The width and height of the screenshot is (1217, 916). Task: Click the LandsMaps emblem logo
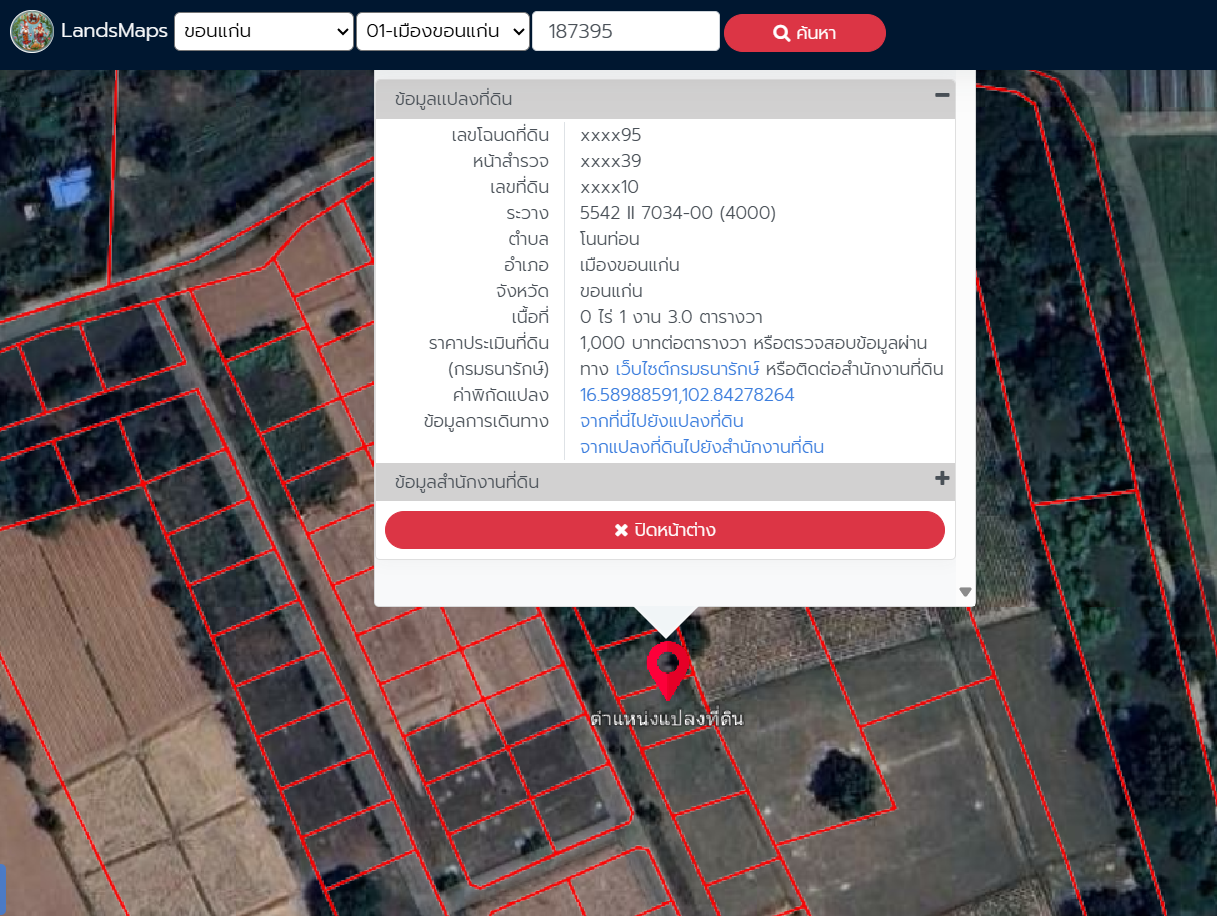click(x=32, y=31)
